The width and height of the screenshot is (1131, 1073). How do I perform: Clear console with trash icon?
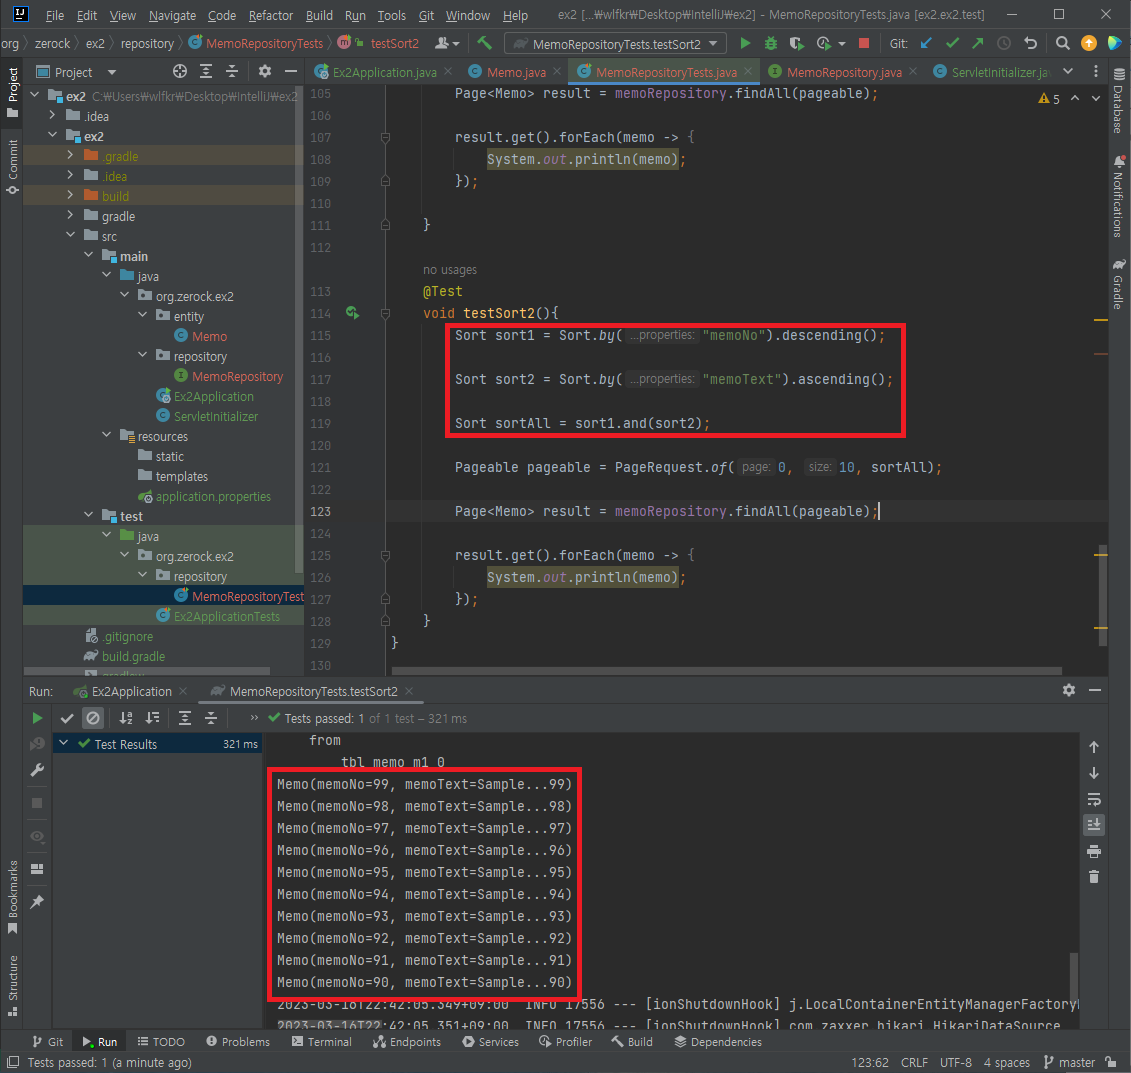(1093, 877)
